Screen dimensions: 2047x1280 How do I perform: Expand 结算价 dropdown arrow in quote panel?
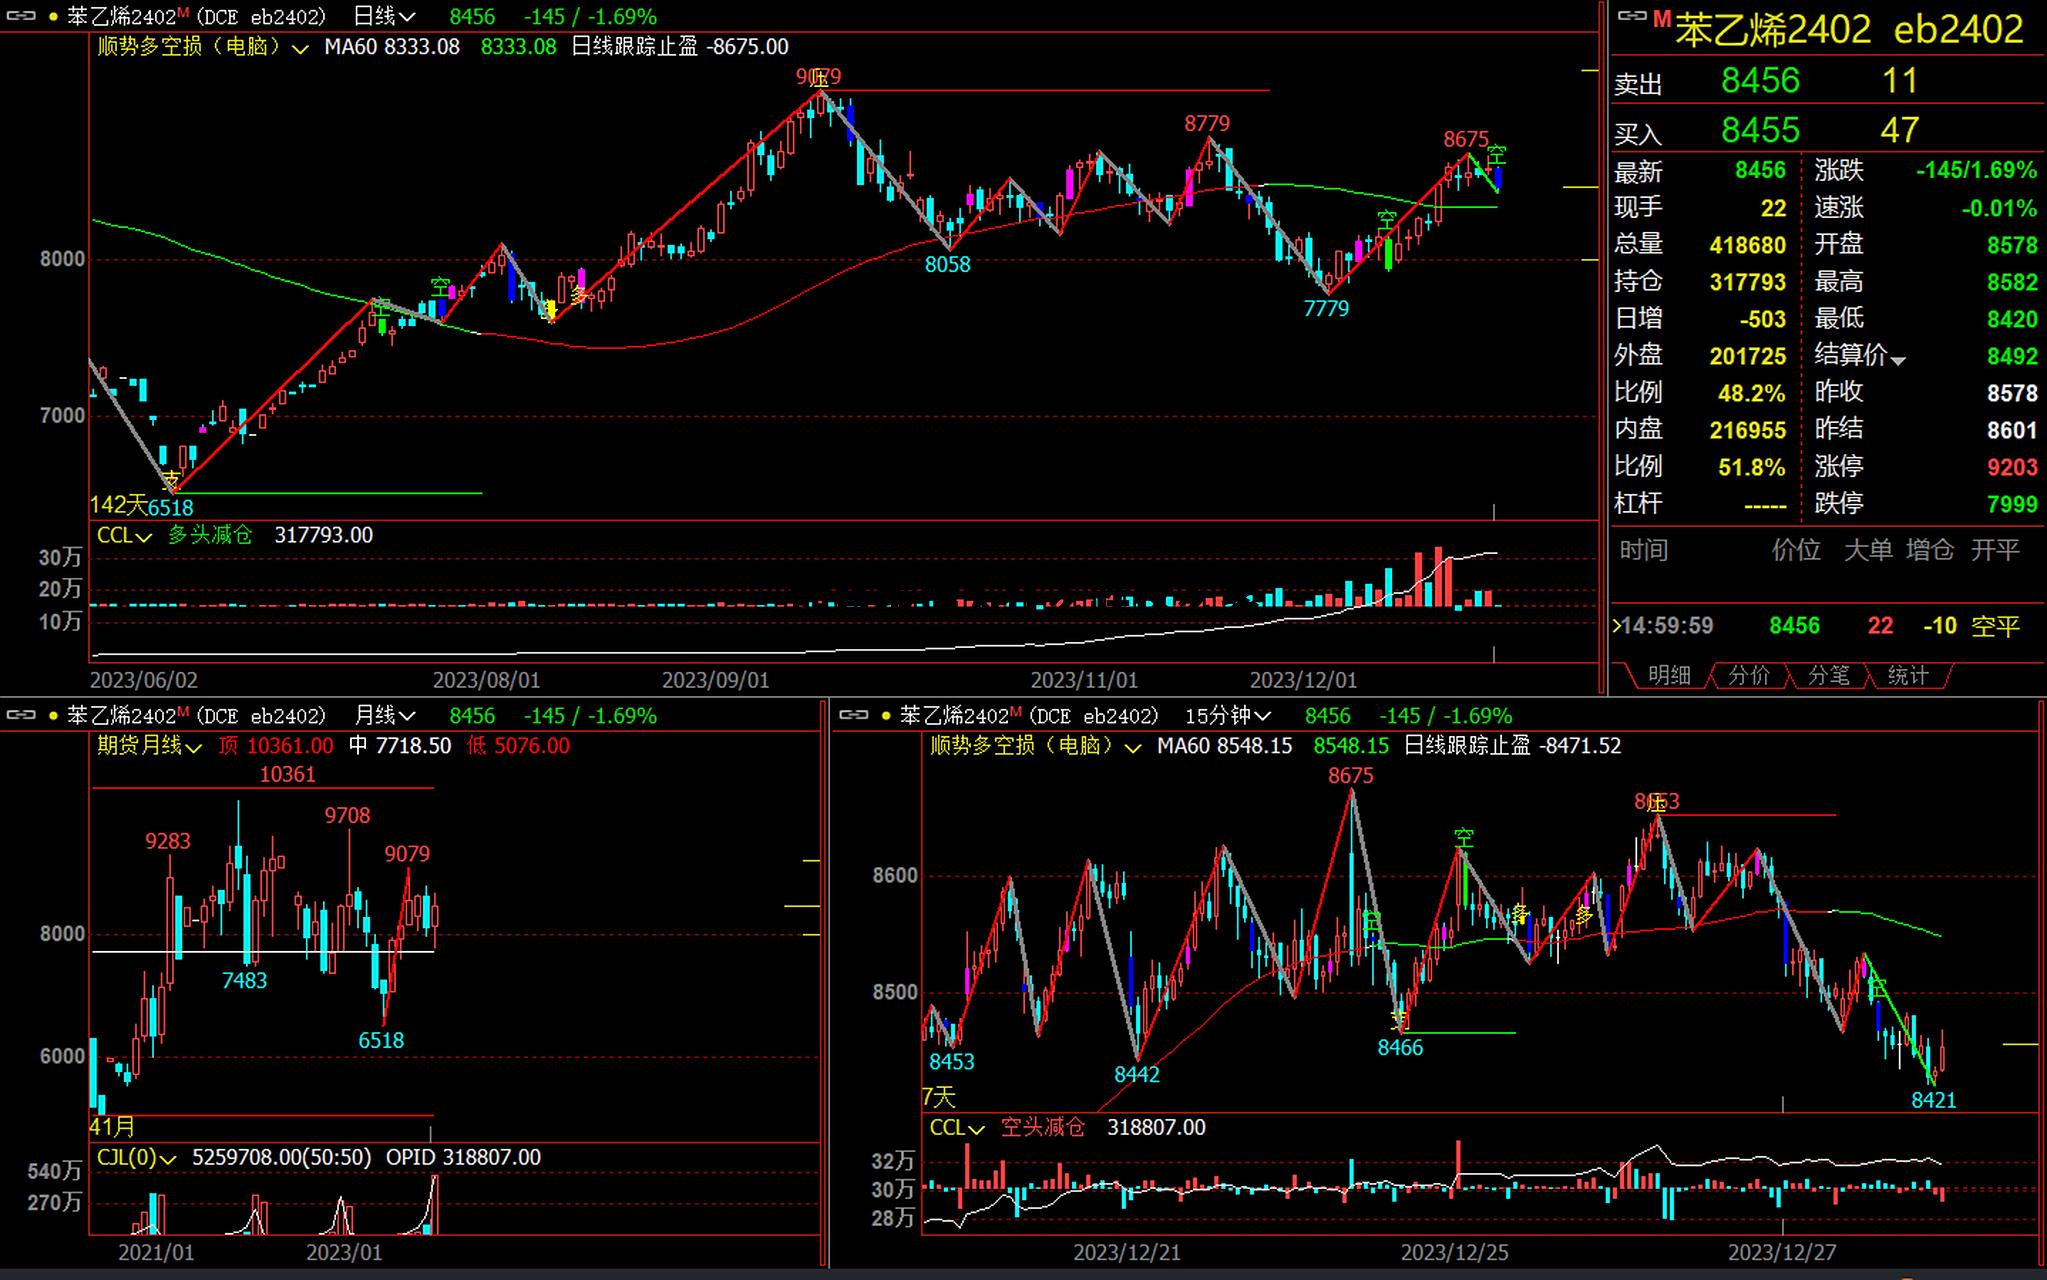pyautogui.click(x=1897, y=360)
